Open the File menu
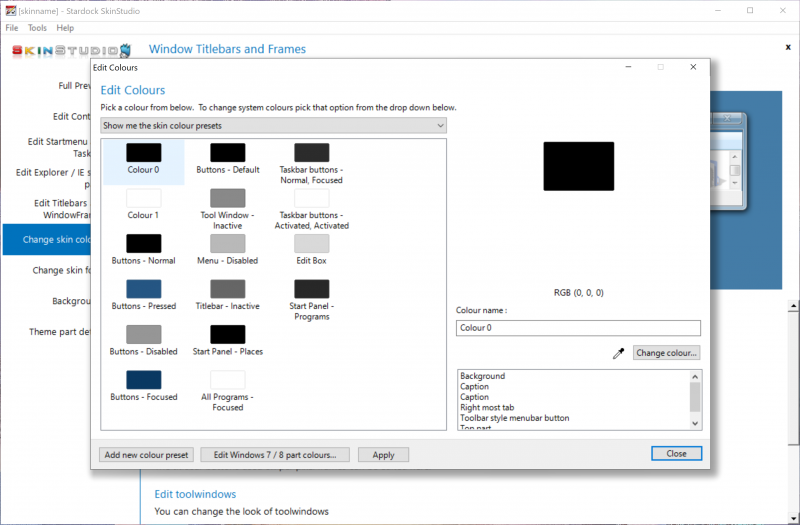The height and width of the screenshot is (525, 800). pyautogui.click(x=12, y=28)
